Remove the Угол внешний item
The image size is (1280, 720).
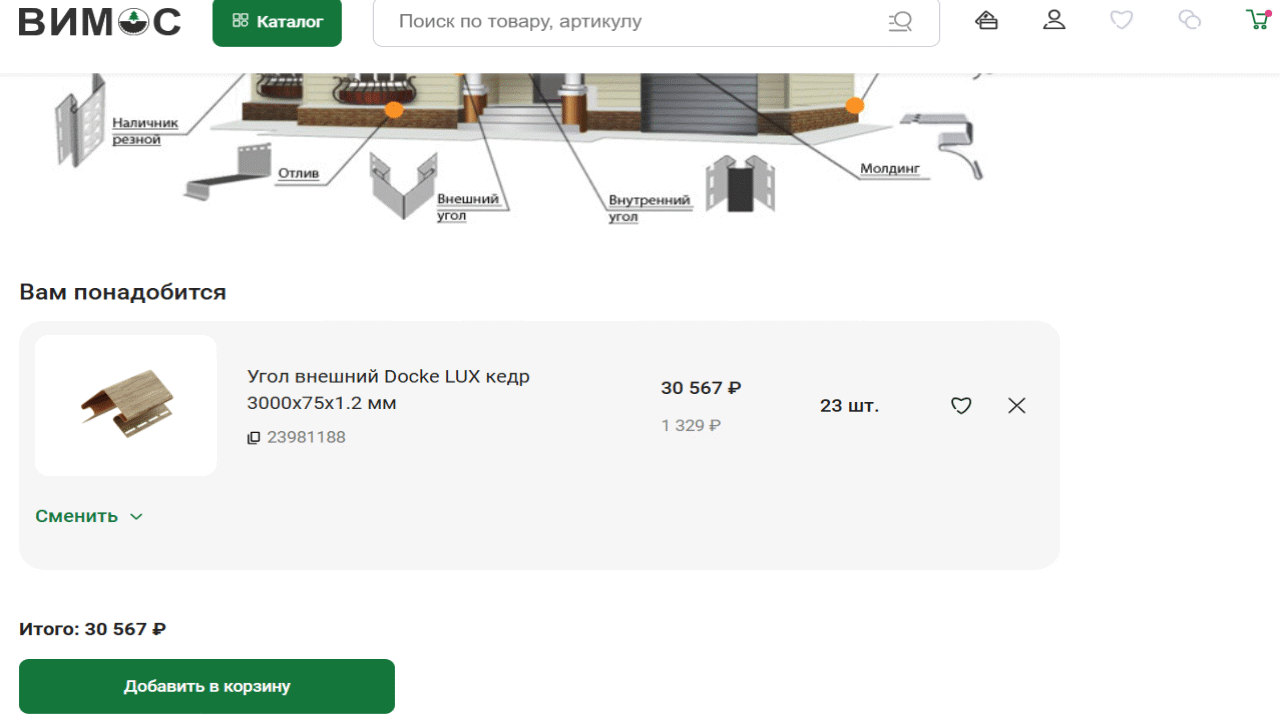[1017, 406]
